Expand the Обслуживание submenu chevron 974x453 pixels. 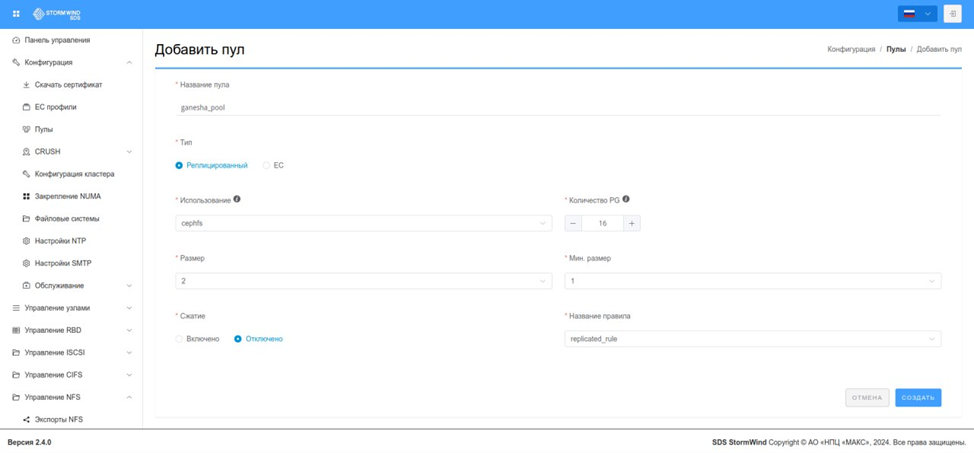pos(129,286)
